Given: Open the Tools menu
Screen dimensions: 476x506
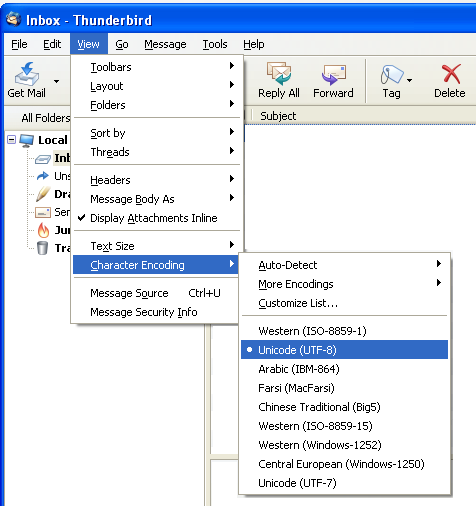Looking at the screenshot, I should tap(215, 44).
